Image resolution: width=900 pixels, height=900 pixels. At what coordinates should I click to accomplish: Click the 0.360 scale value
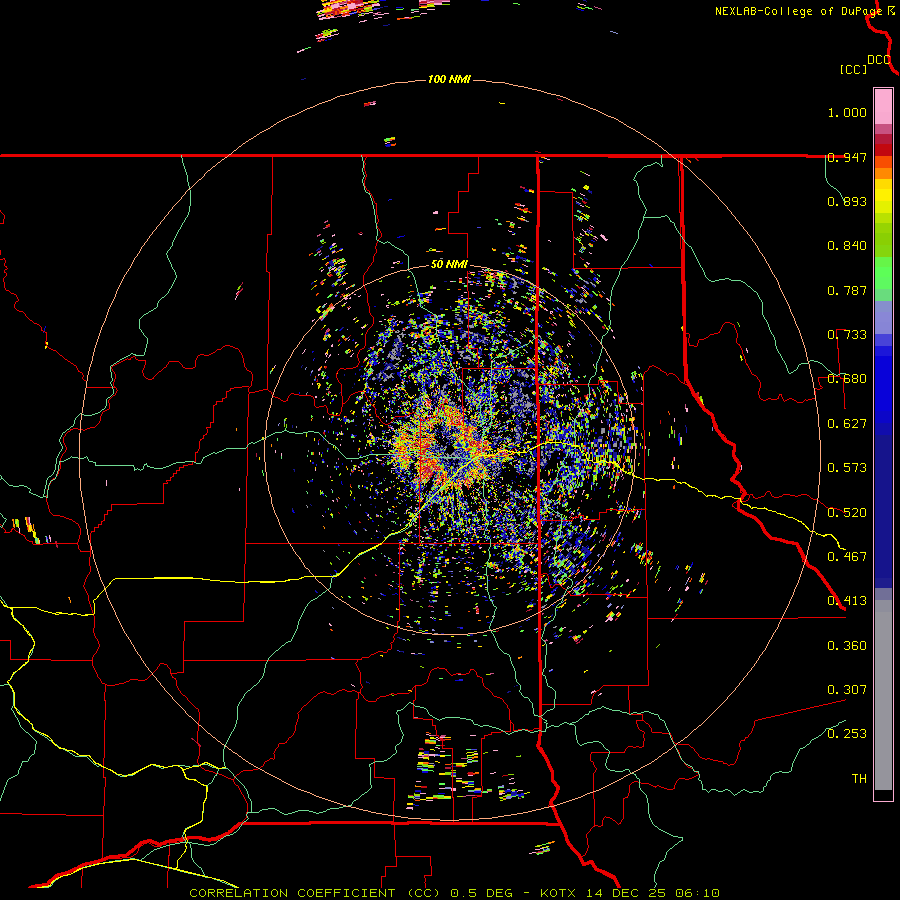847,646
